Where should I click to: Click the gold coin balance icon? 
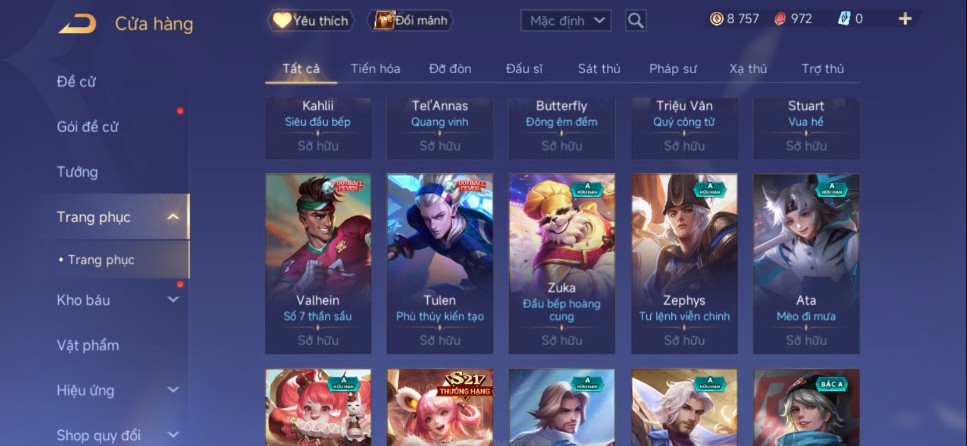click(716, 19)
